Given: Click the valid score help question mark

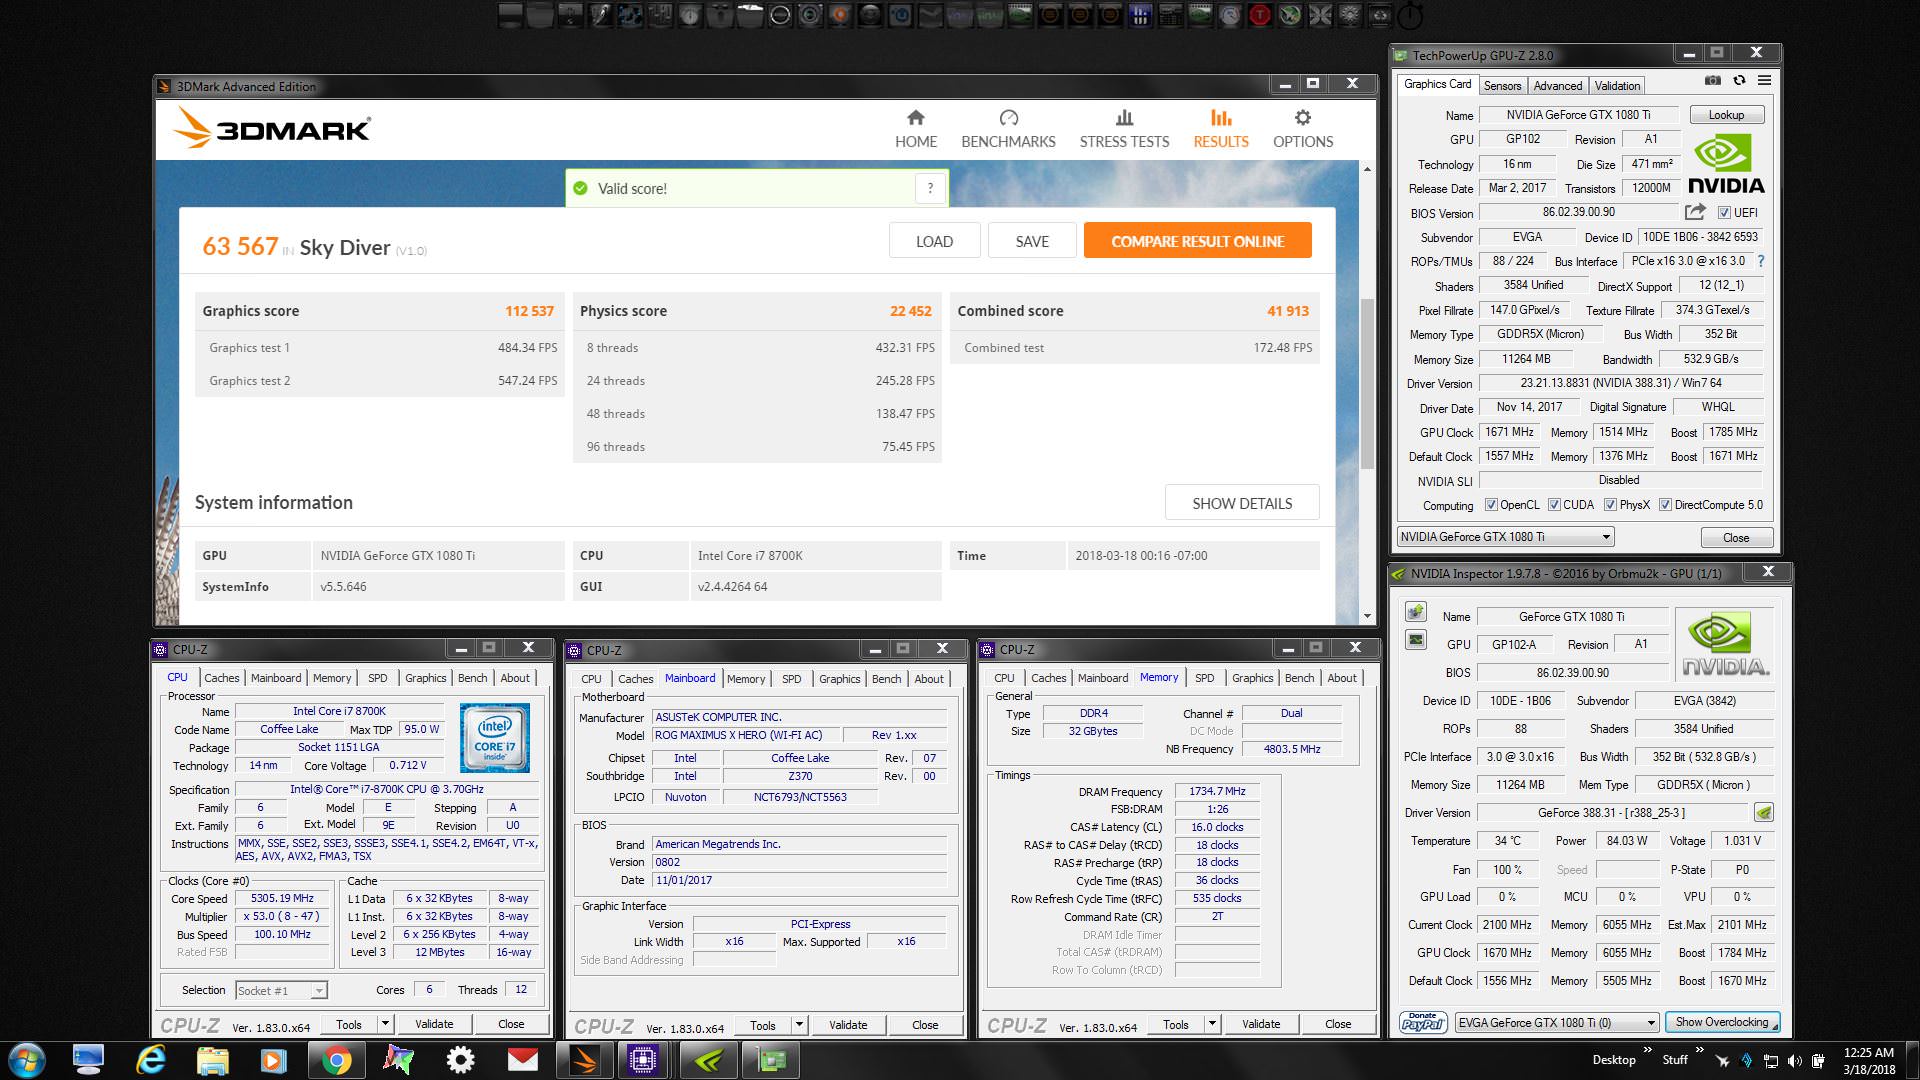Looking at the screenshot, I should point(930,188).
